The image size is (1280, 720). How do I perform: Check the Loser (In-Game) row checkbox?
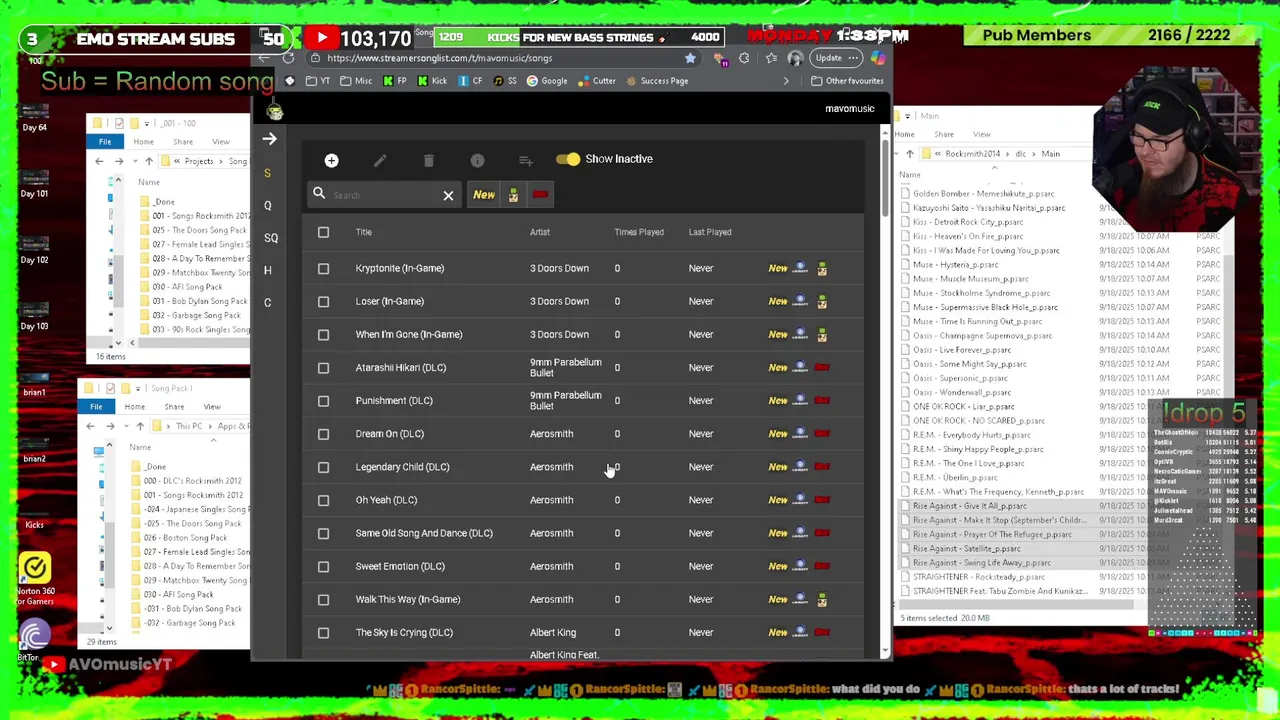[323, 301]
